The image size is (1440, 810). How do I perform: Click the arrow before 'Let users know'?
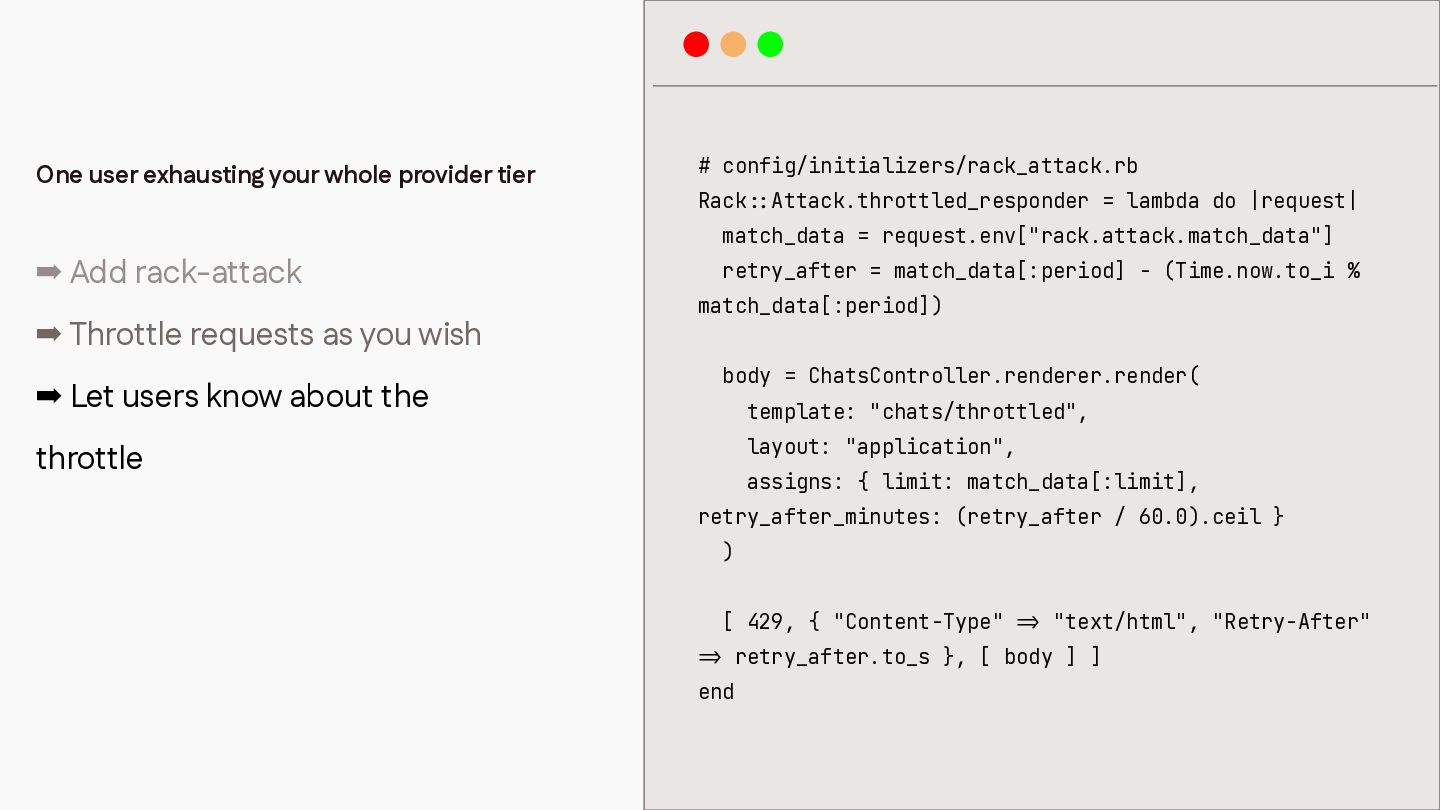pos(49,396)
